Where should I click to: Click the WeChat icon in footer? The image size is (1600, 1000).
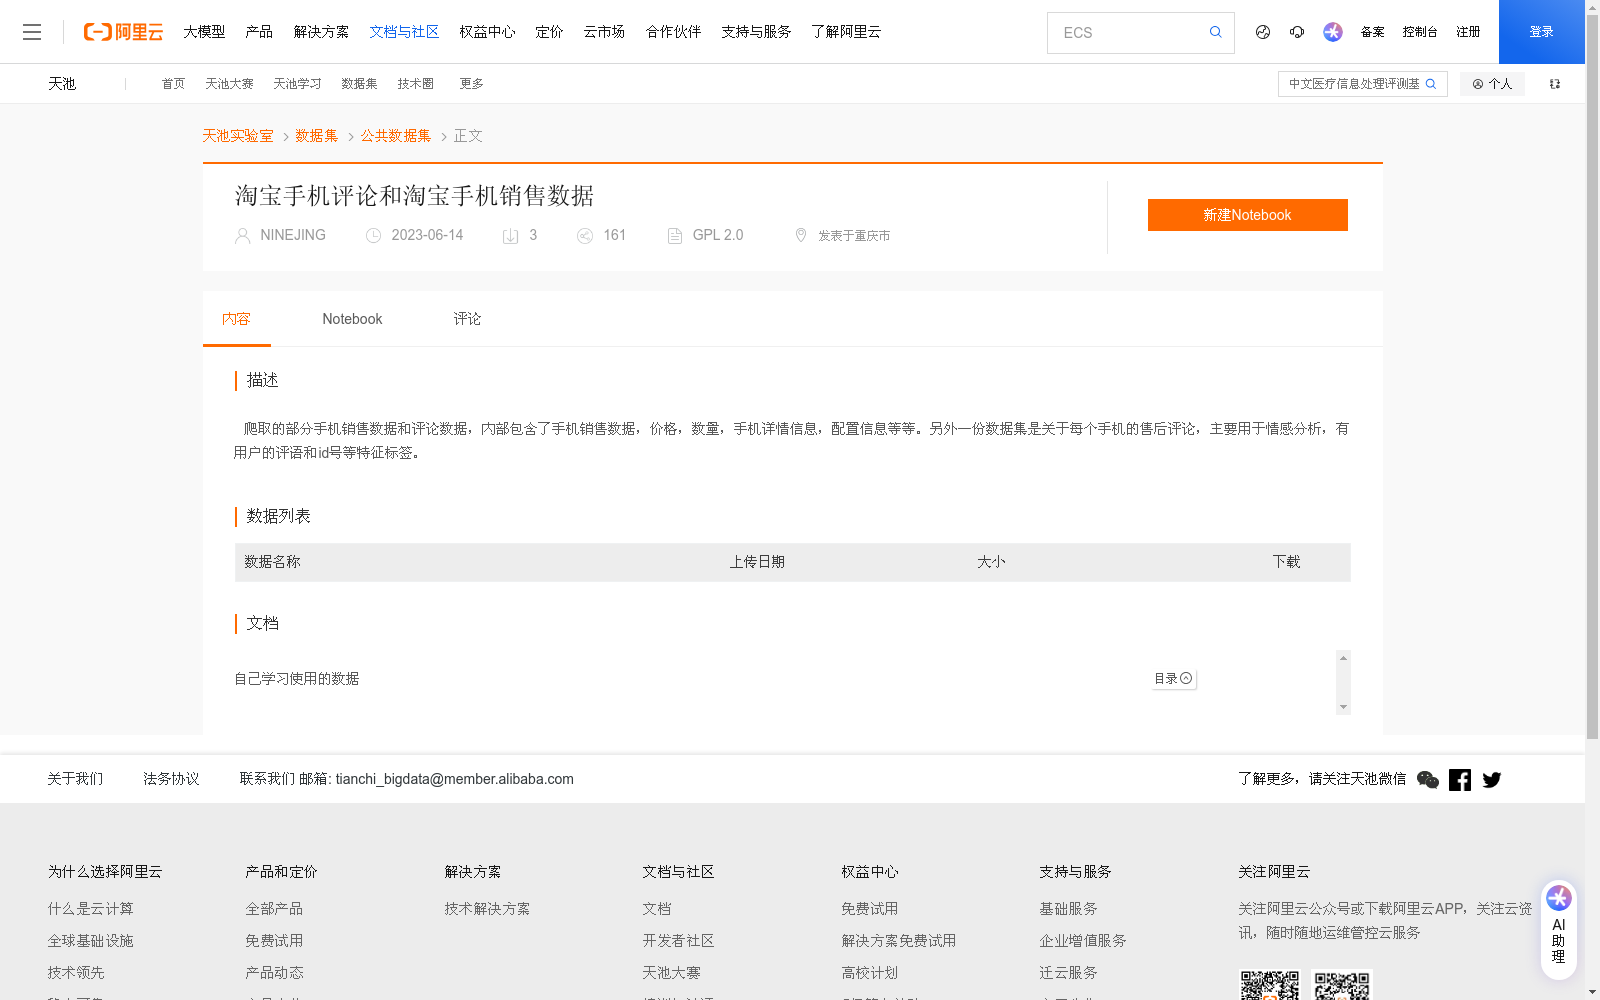(x=1428, y=780)
